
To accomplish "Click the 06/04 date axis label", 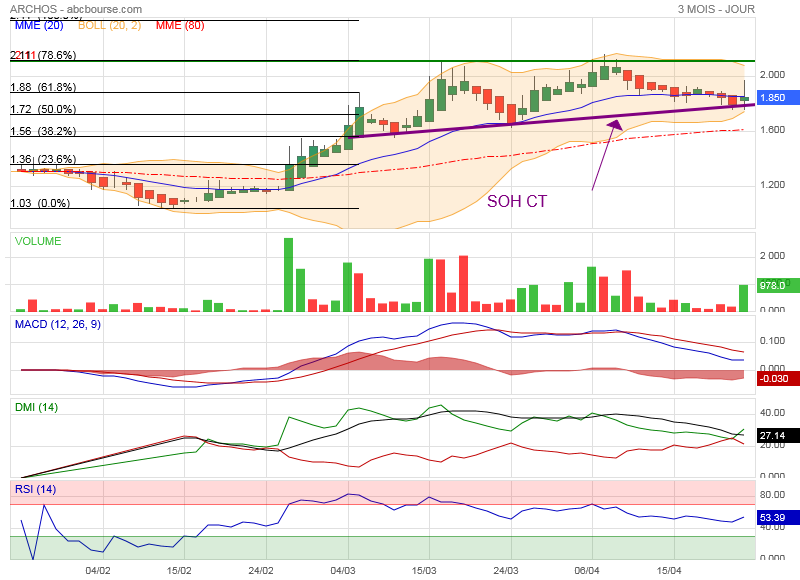I will click(587, 570).
